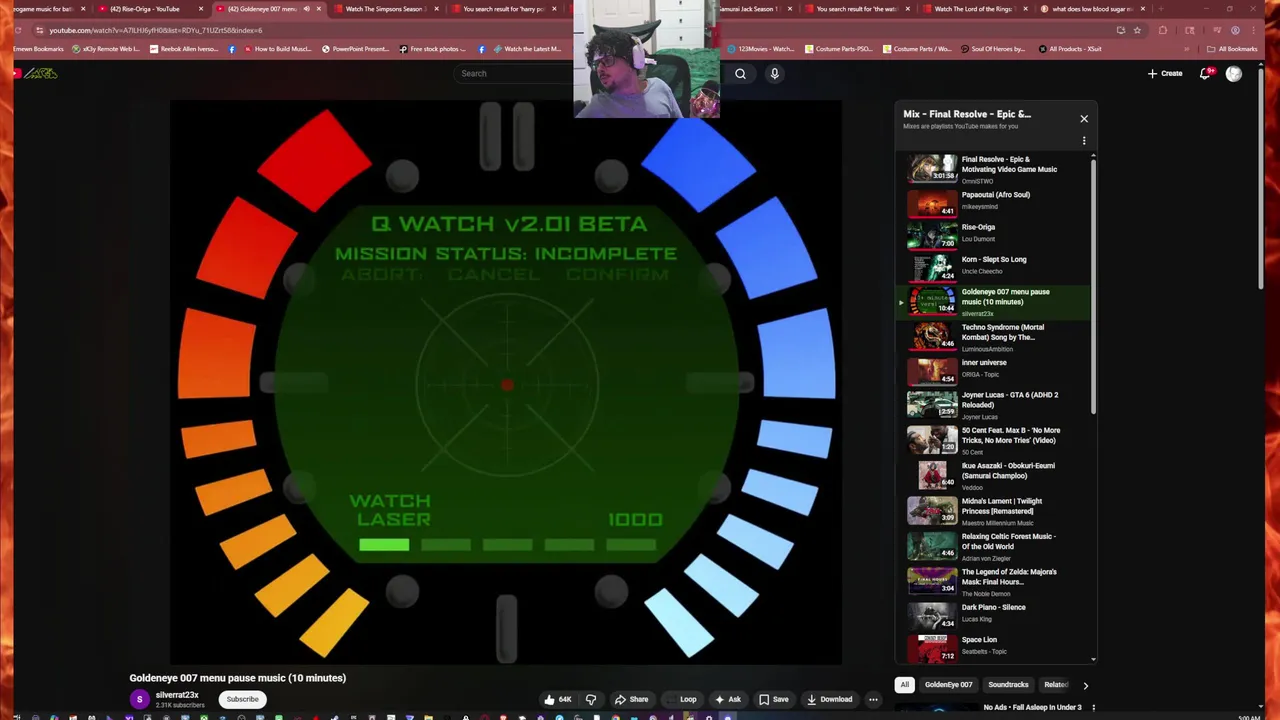Open the Soul Of Heroes bookmark
This screenshot has width=1280, height=720.
point(993,49)
